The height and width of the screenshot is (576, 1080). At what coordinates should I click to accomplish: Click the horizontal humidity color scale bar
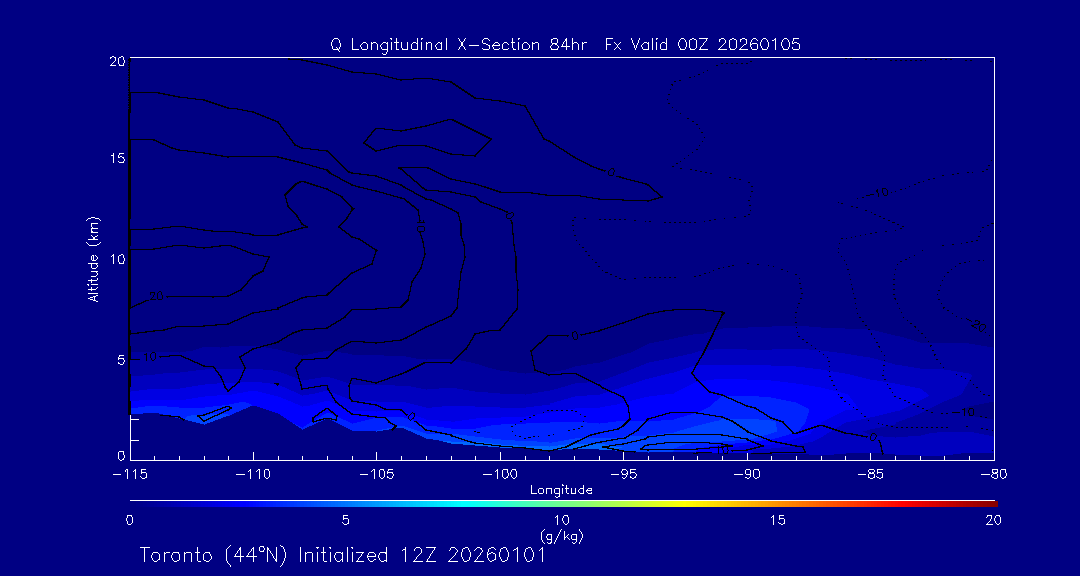(x=563, y=504)
